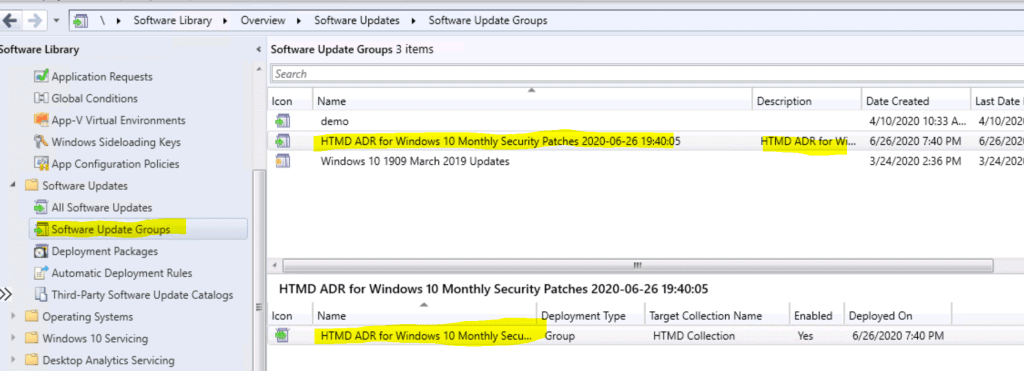Select Application Requests in the tree
This screenshot has height=371, width=1024.
point(102,76)
